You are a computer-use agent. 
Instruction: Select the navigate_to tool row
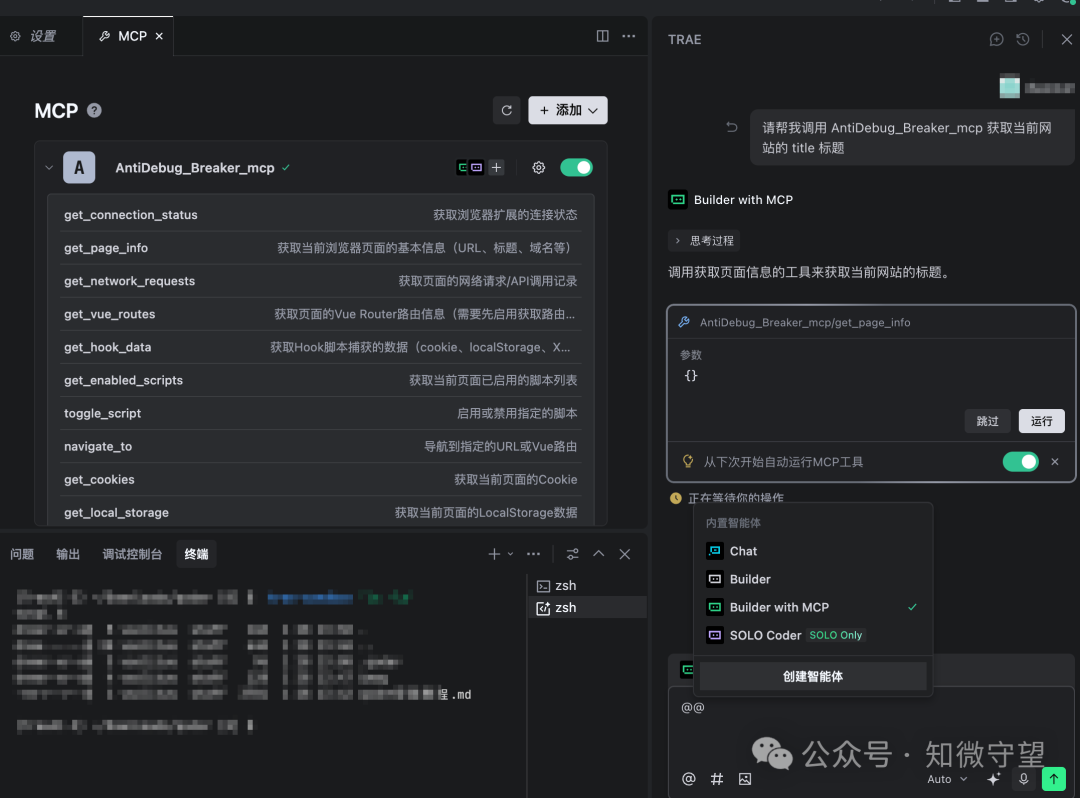click(x=321, y=446)
